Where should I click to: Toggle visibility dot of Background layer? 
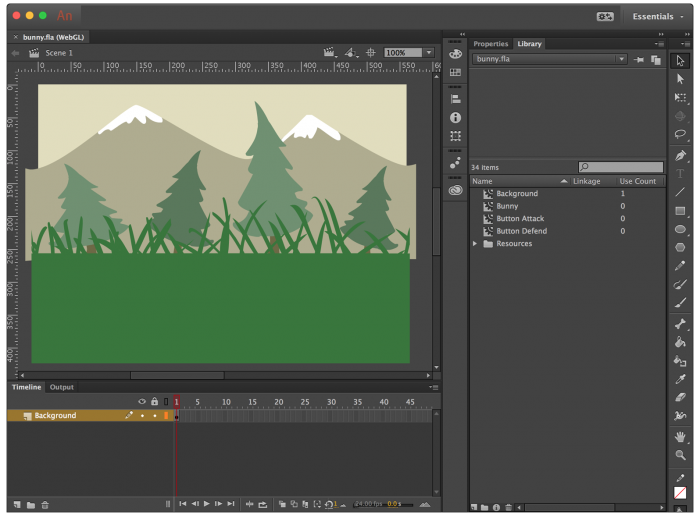[142, 415]
